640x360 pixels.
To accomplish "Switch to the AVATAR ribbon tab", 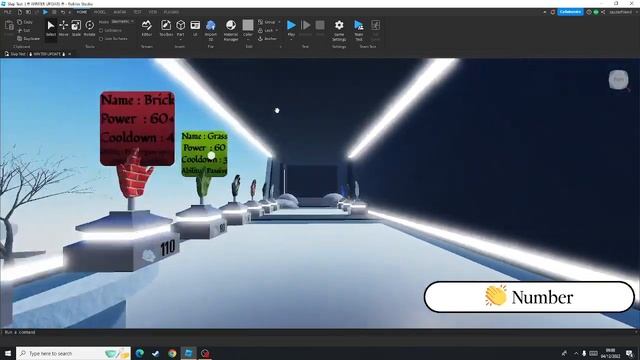I will point(120,12).
